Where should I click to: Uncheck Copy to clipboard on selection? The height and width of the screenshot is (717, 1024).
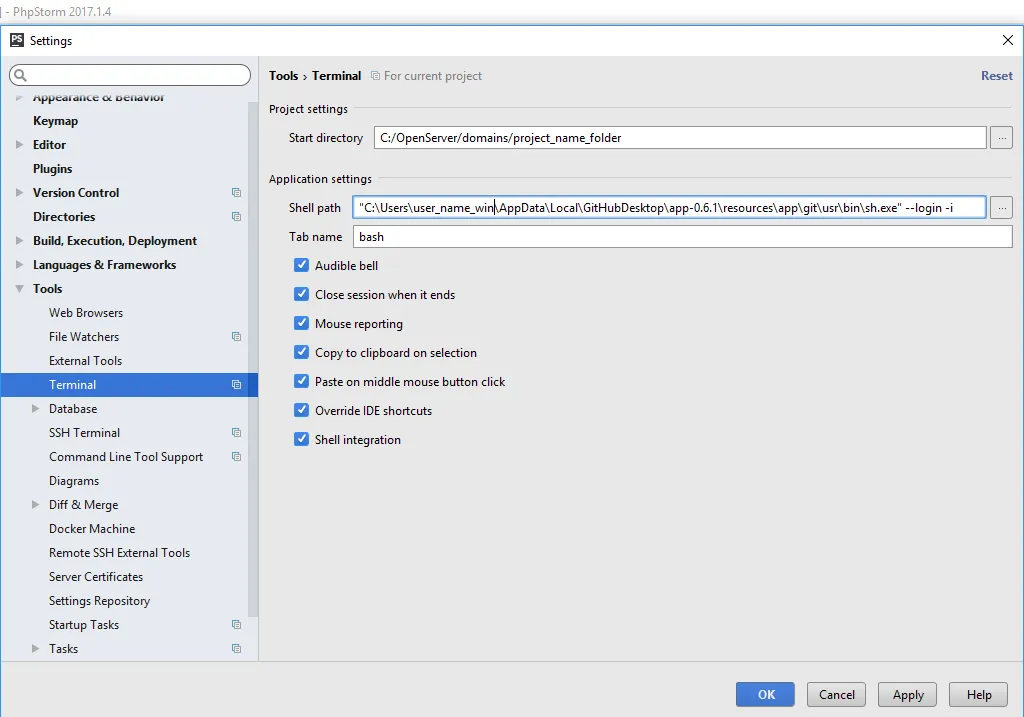301,352
